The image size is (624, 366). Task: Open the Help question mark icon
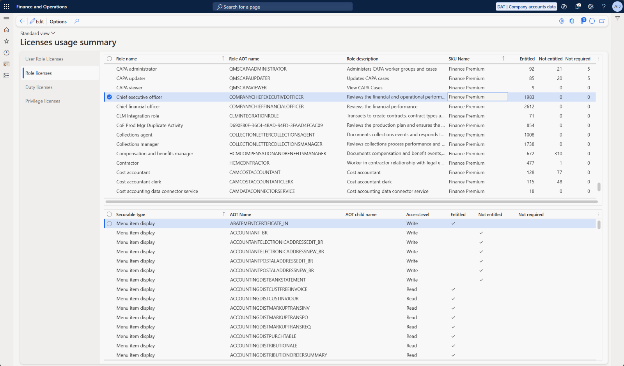click(x=603, y=6)
